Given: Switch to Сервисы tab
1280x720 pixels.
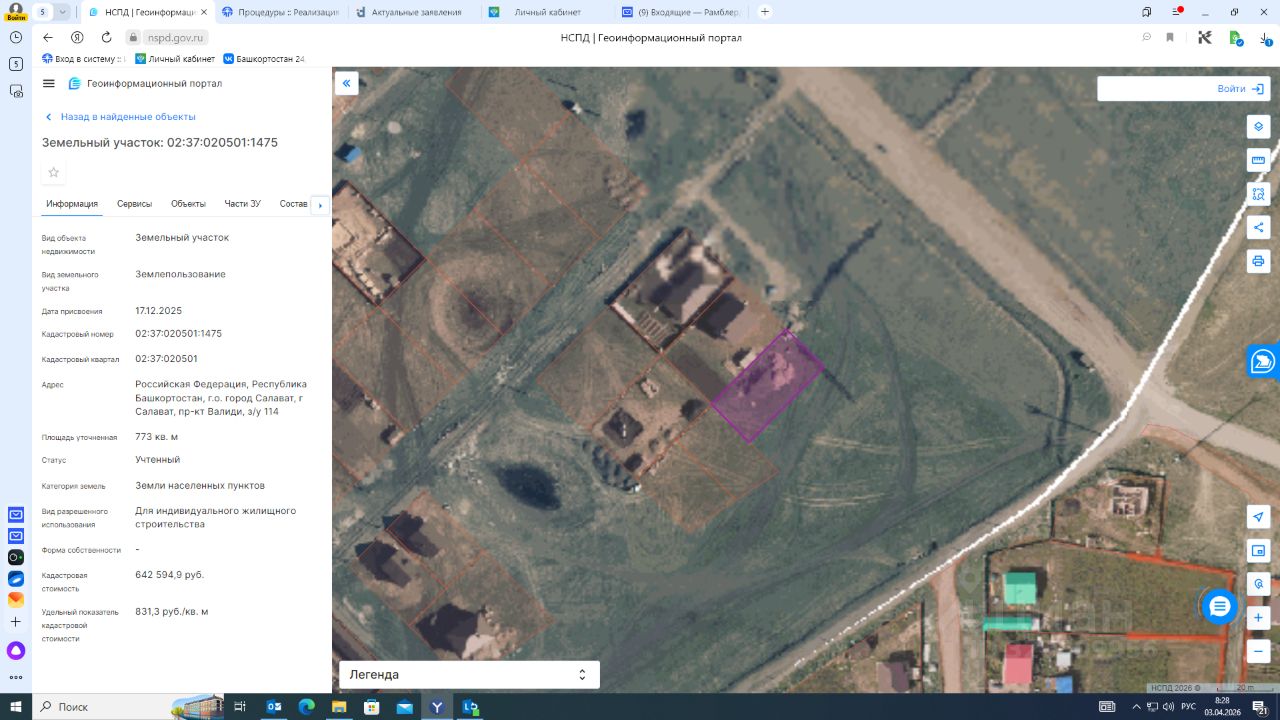Looking at the screenshot, I should pyautogui.click(x=134, y=204).
